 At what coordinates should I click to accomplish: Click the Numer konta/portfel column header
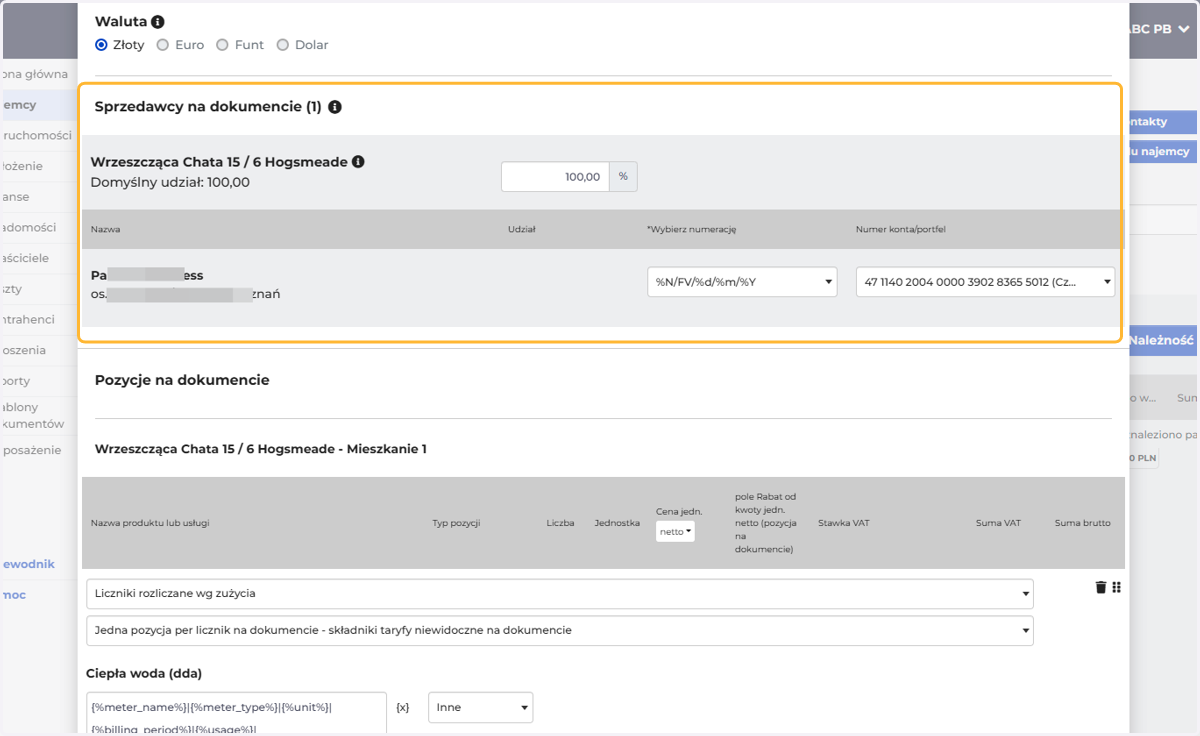[901, 229]
